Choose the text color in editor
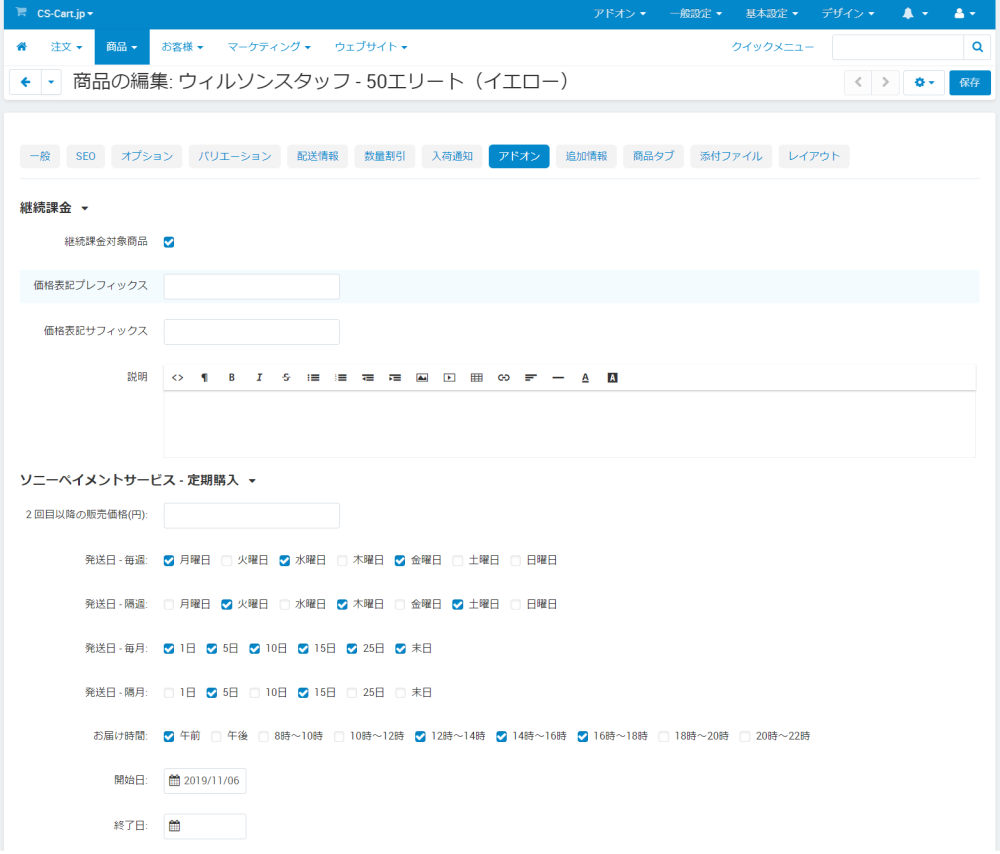This screenshot has width=1000, height=854. pyautogui.click(x=585, y=378)
